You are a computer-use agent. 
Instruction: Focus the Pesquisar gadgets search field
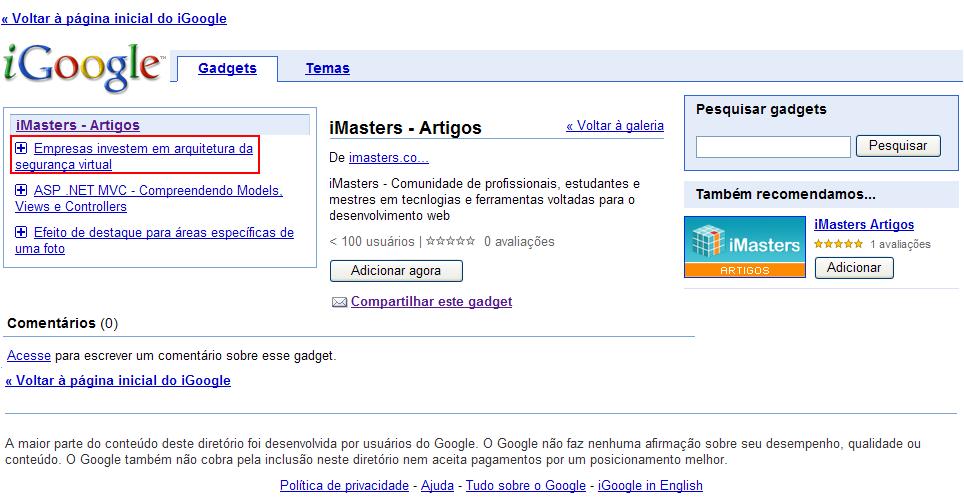point(772,146)
